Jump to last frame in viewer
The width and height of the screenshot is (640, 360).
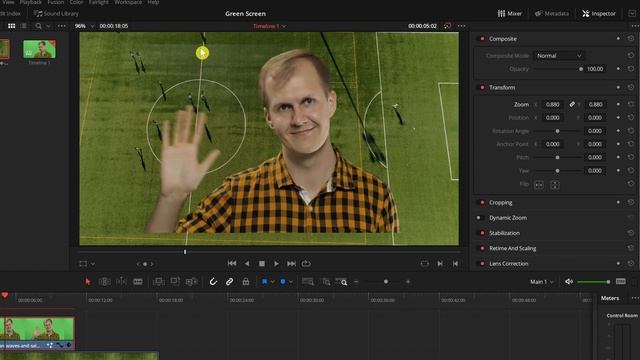[291, 264]
